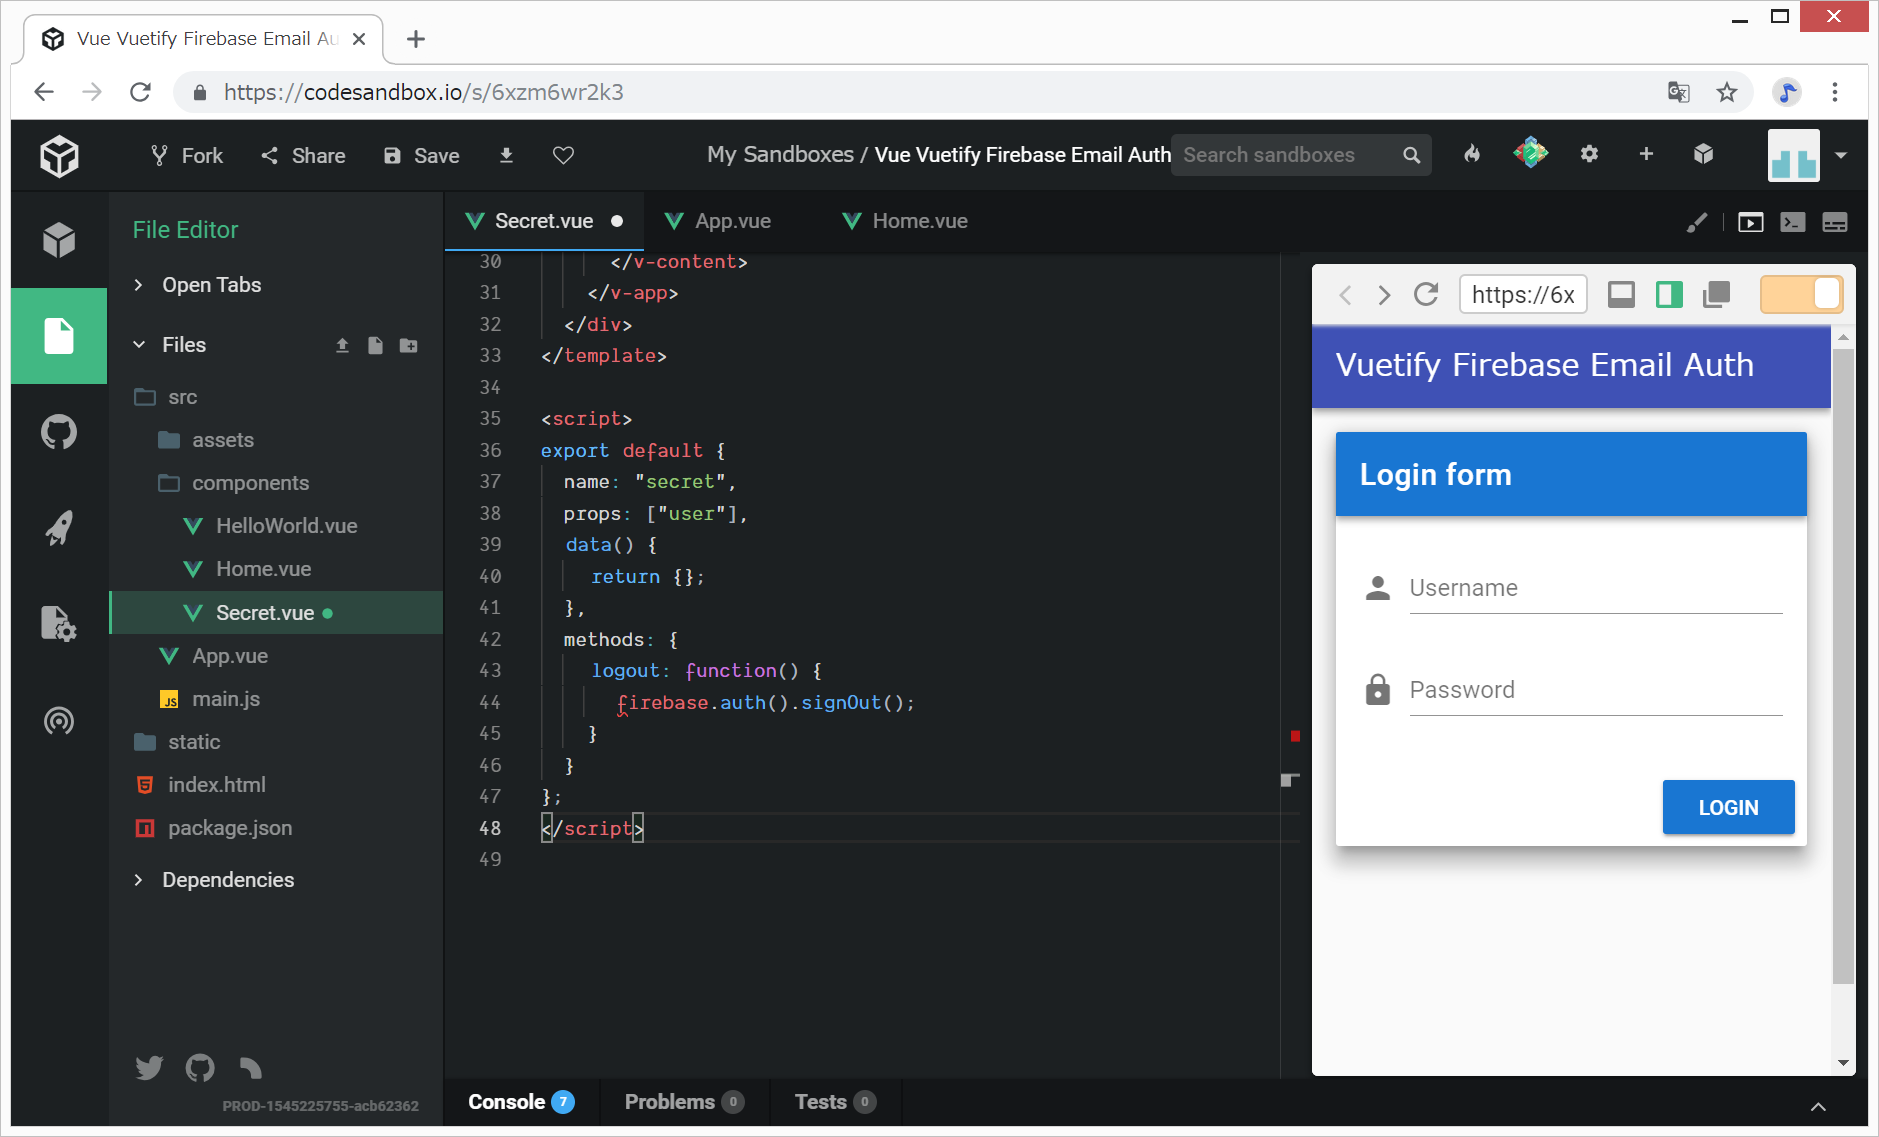Refresh the preview browser pane
The height and width of the screenshot is (1137, 1879).
(x=1426, y=295)
